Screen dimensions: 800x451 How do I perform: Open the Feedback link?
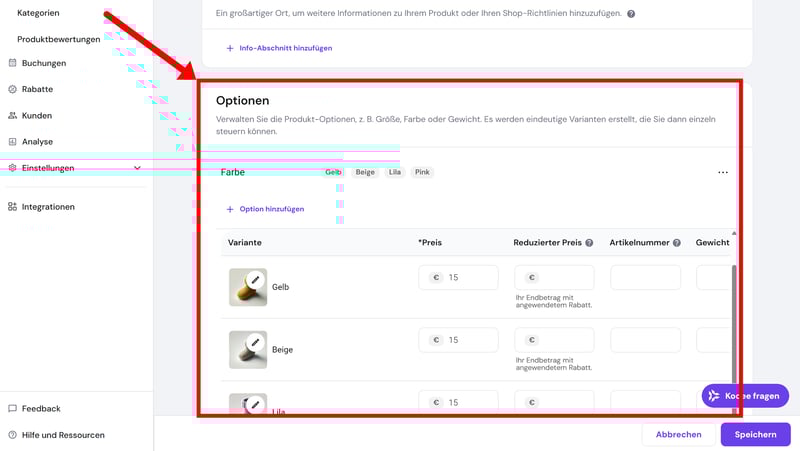pos(41,409)
